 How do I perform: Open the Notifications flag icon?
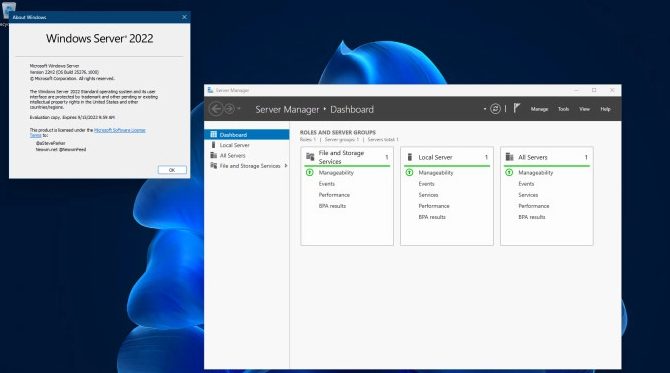(x=517, y=109)
